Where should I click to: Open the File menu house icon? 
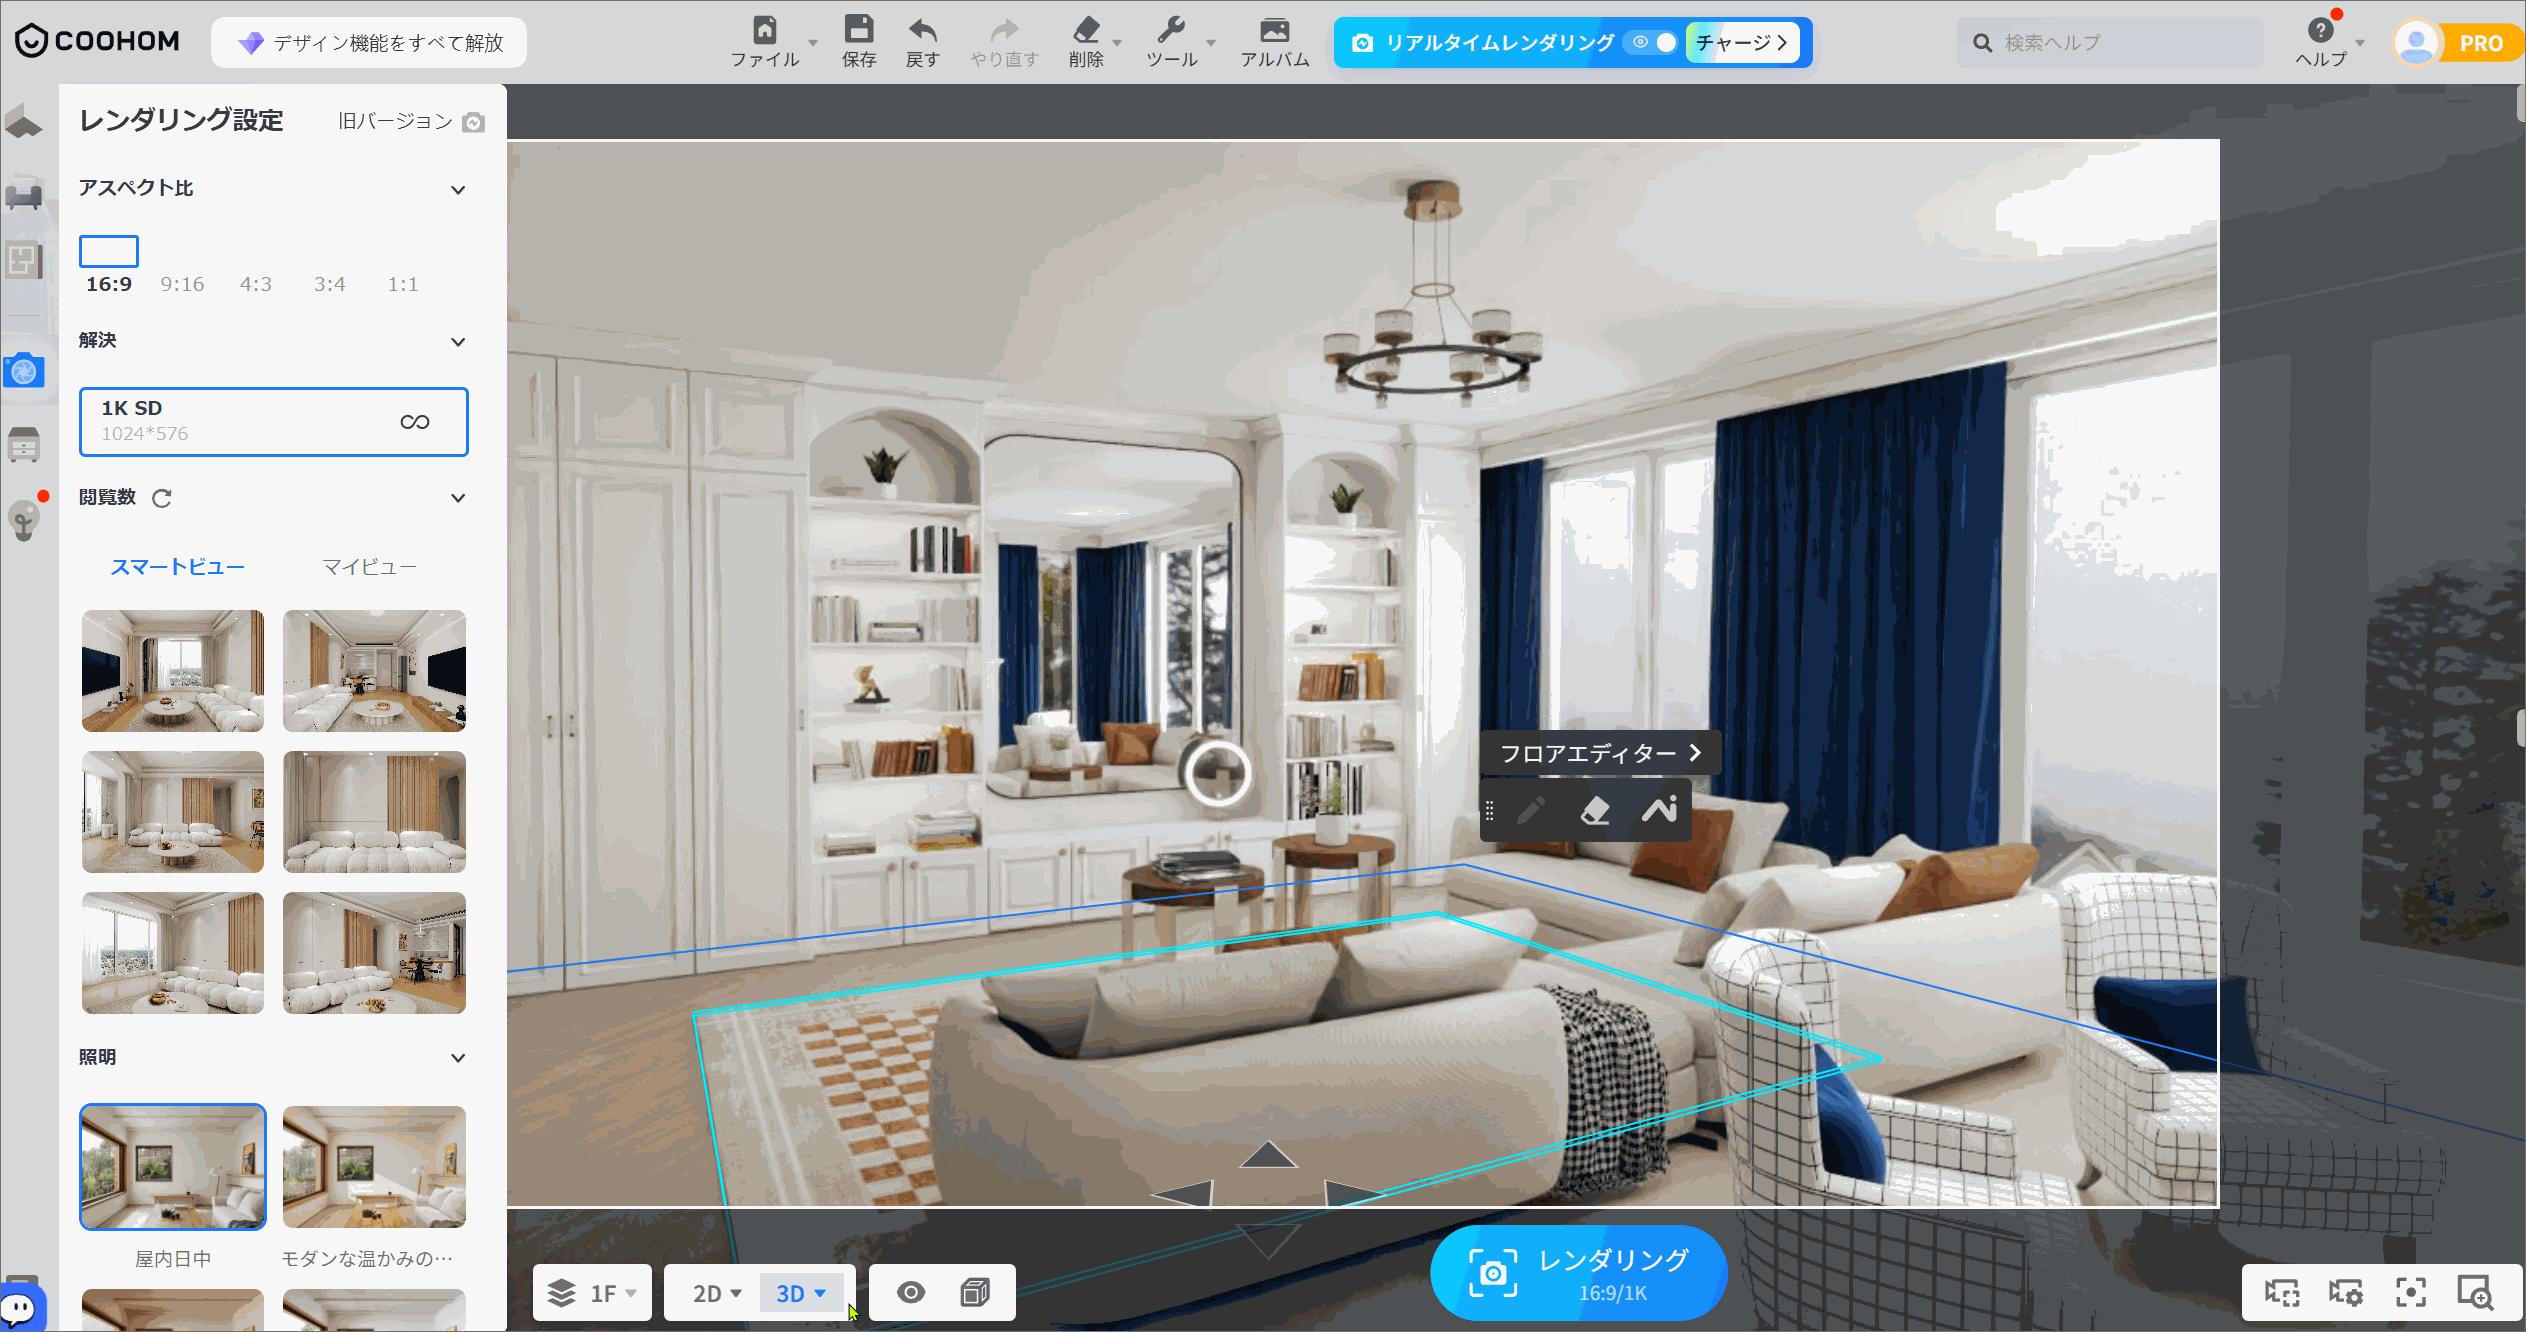click(x=765, y=30)
